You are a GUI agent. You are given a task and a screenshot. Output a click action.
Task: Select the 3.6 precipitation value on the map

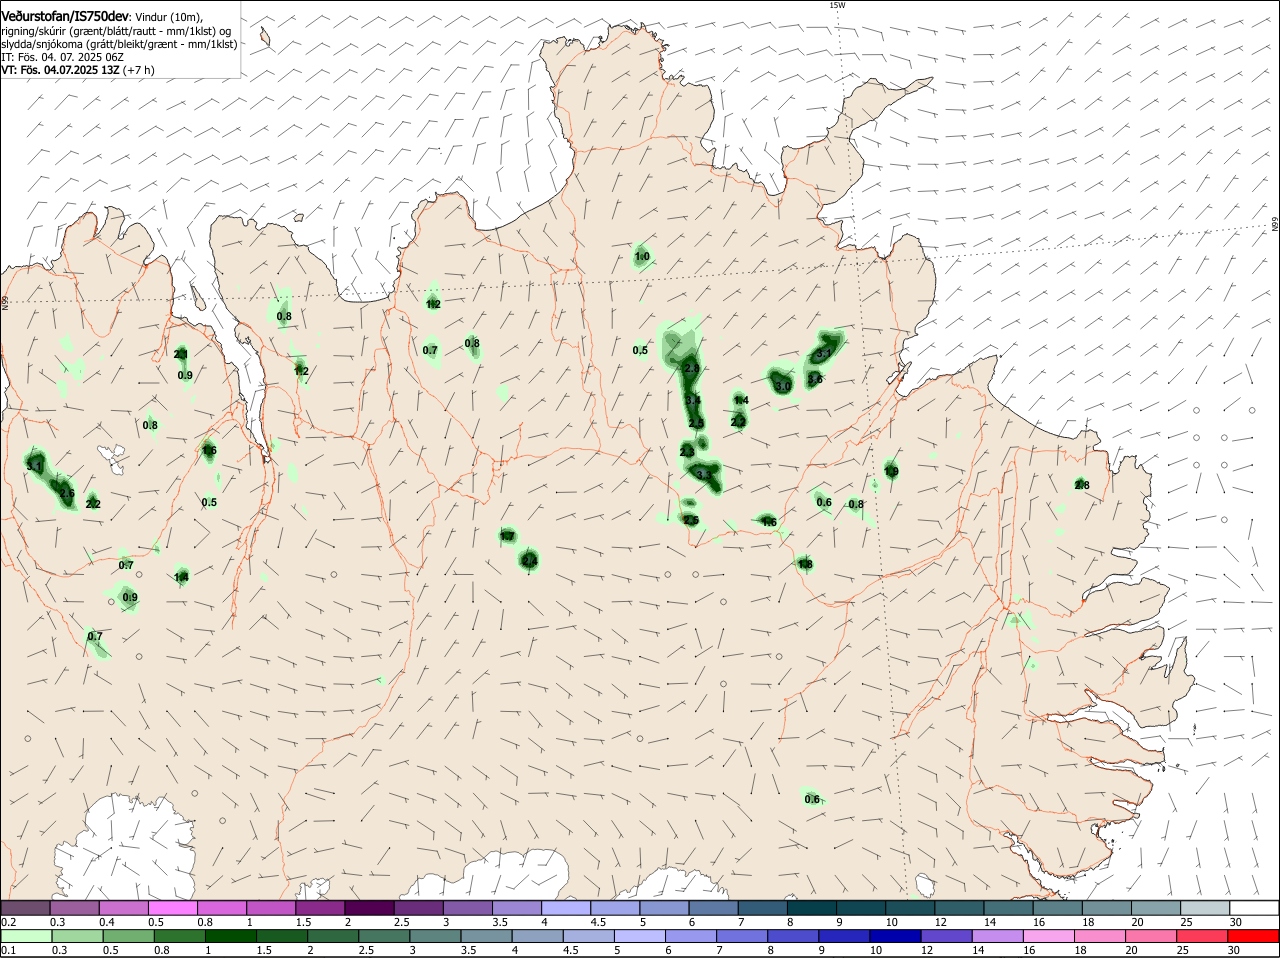pos(815,379)
